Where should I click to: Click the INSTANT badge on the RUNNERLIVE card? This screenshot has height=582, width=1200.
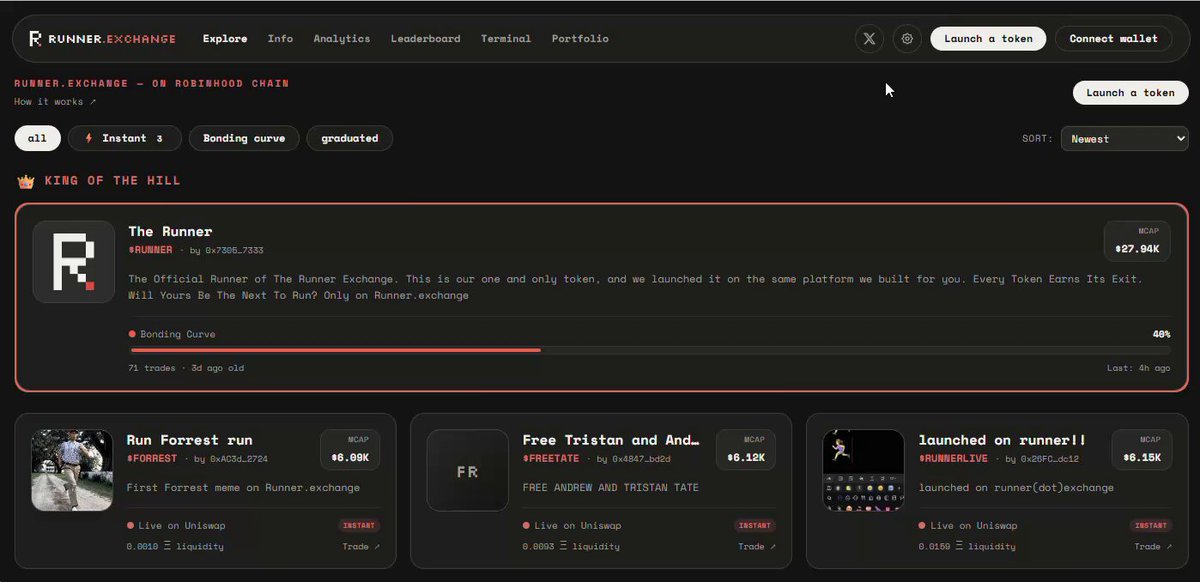1151,526
